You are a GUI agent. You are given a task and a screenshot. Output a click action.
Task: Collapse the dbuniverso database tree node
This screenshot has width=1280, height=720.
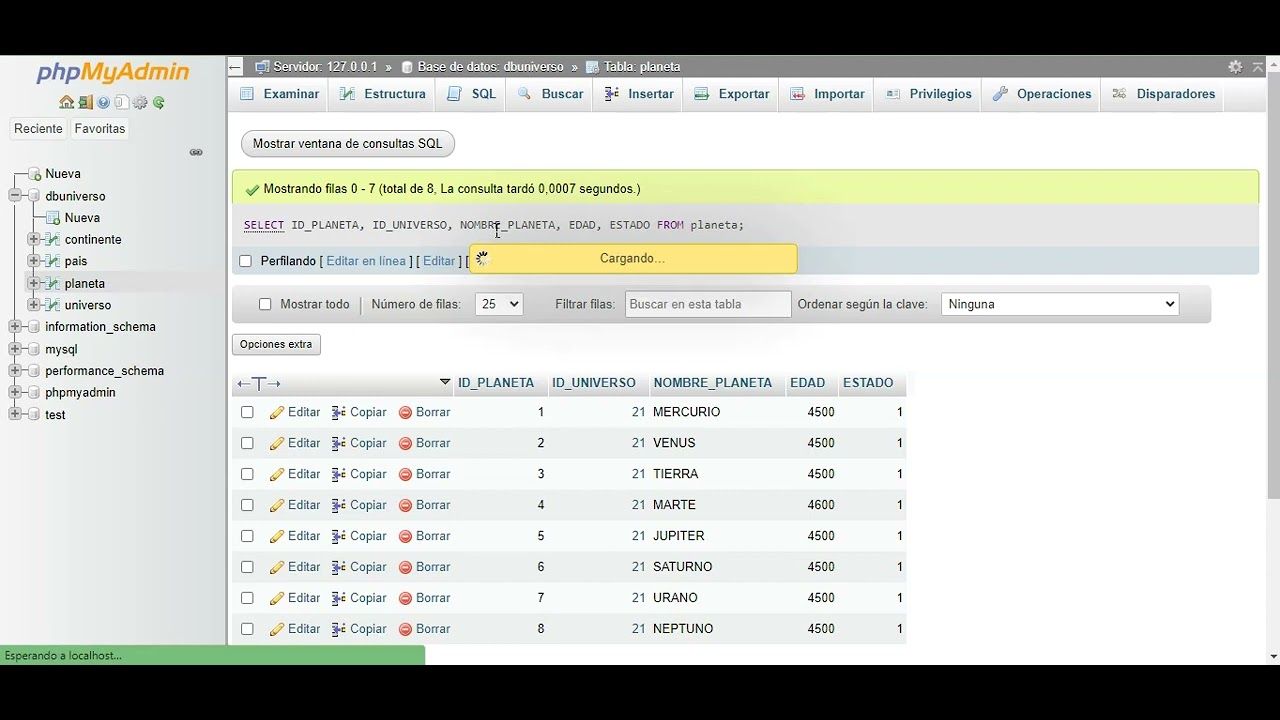15,196
